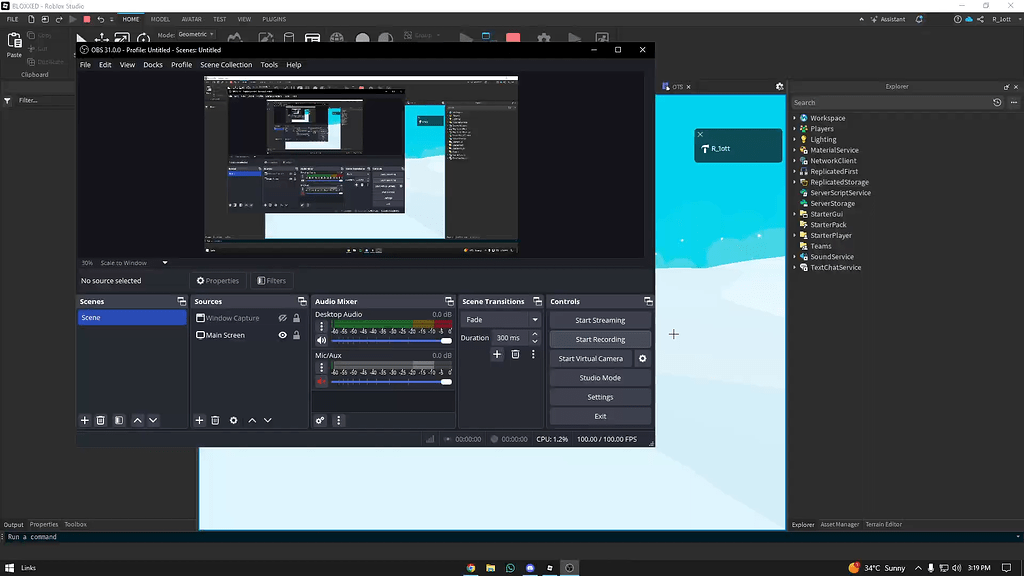This screenshot has width=1024, height=576.
Task: Undock the Scene Transitions panel
Action: 537,301
